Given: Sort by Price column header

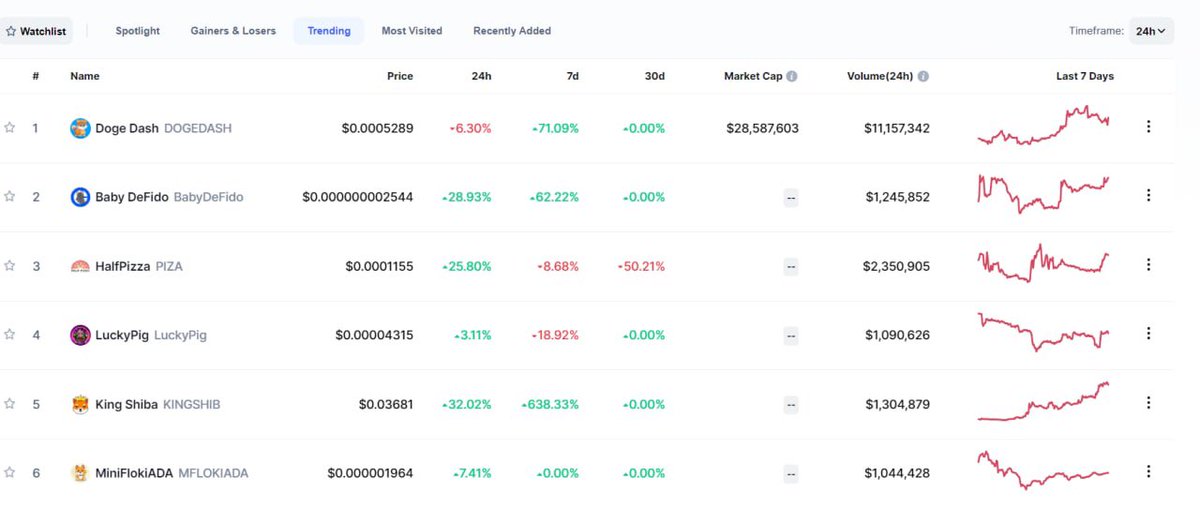Looking at the screenshot, I should pos(400,76).
